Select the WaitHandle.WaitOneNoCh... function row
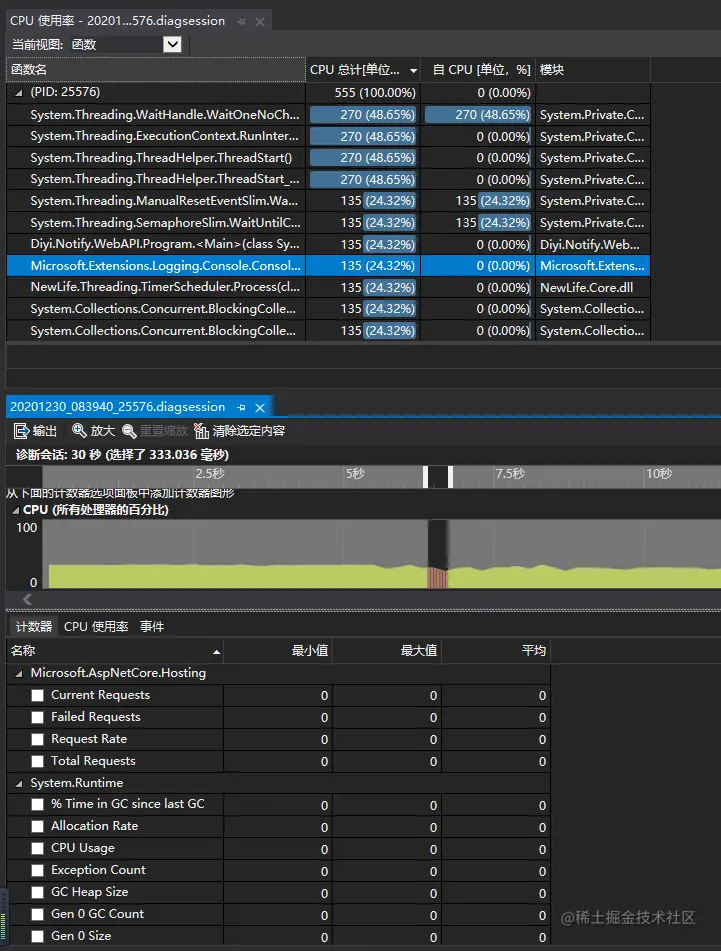This screenshot has height=951, width=721. (328, 115)
